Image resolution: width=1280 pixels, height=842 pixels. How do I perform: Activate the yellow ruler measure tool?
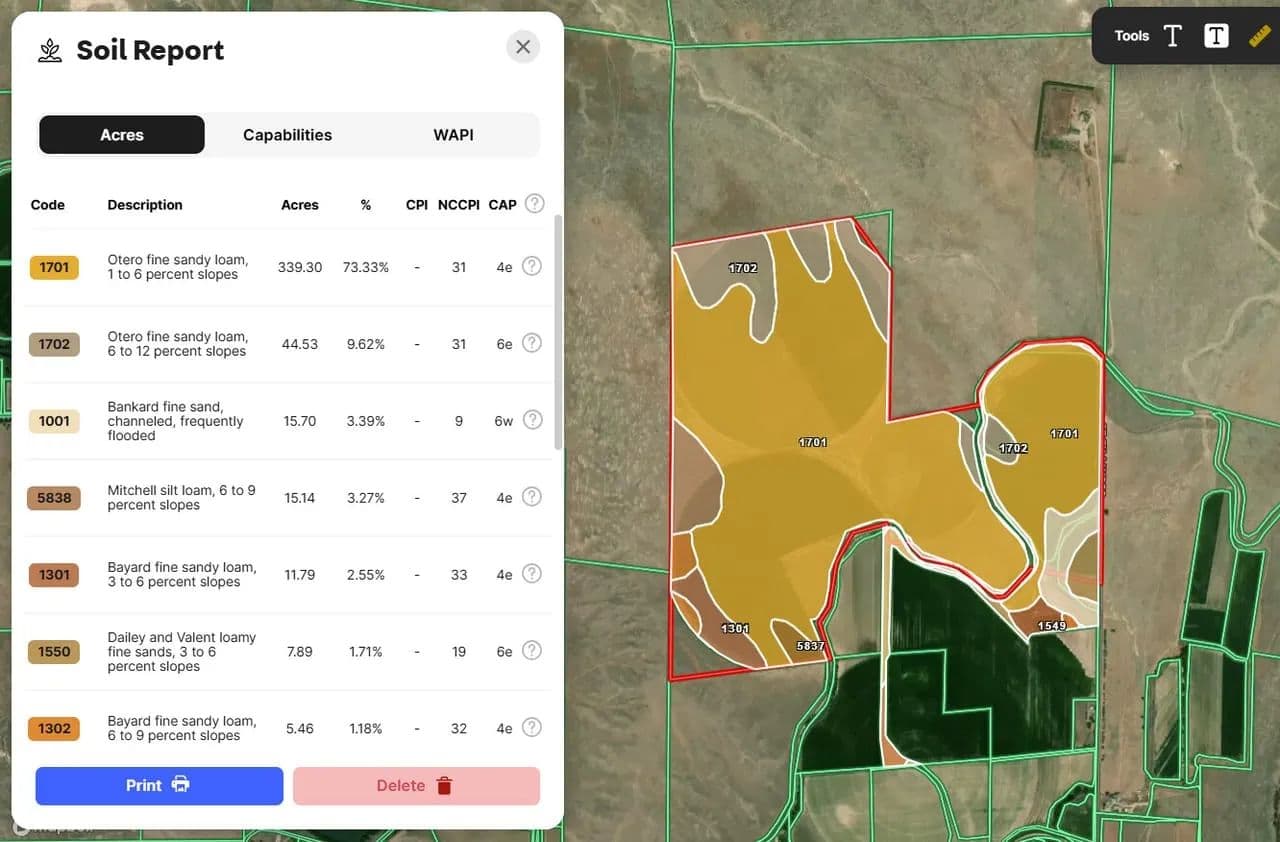1259,37
